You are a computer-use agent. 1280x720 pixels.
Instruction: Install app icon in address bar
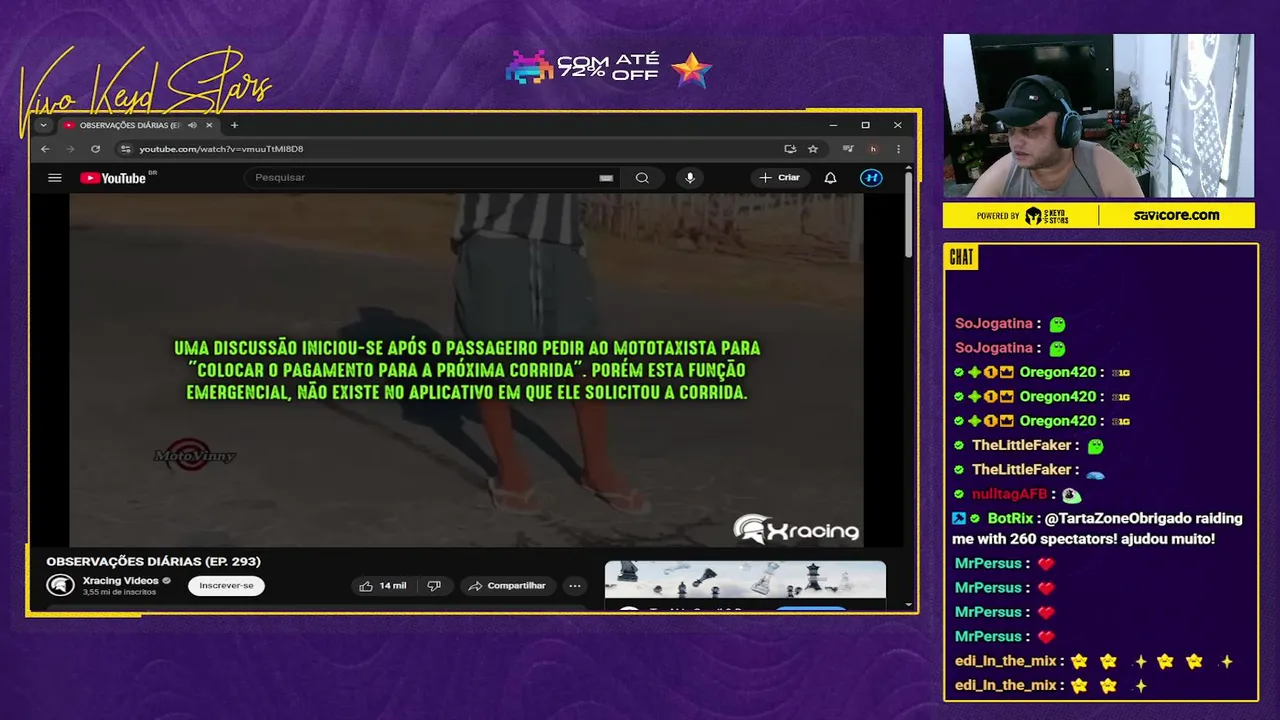click(790, 149)
